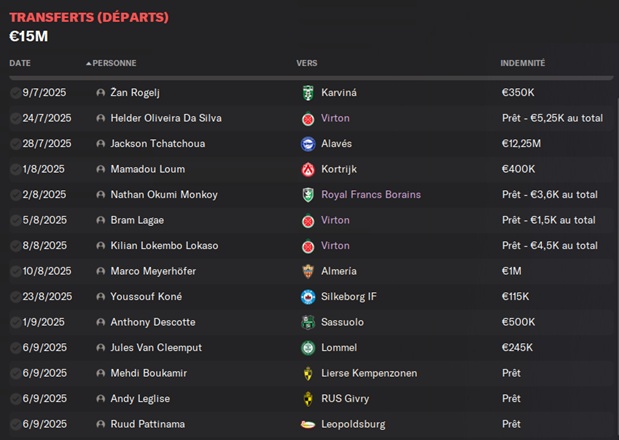Click the Karviná club badge icon
The height and width of the screenshot is (440, 619).
click(308, 93)
